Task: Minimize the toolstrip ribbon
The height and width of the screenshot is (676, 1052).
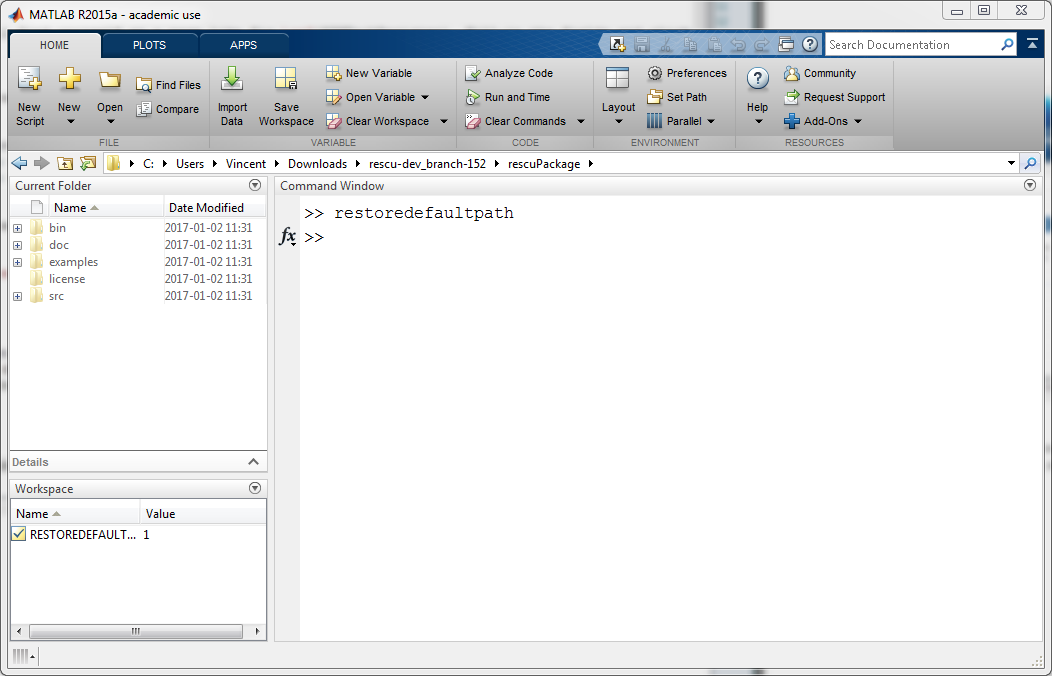Action: click(1032, 45)
